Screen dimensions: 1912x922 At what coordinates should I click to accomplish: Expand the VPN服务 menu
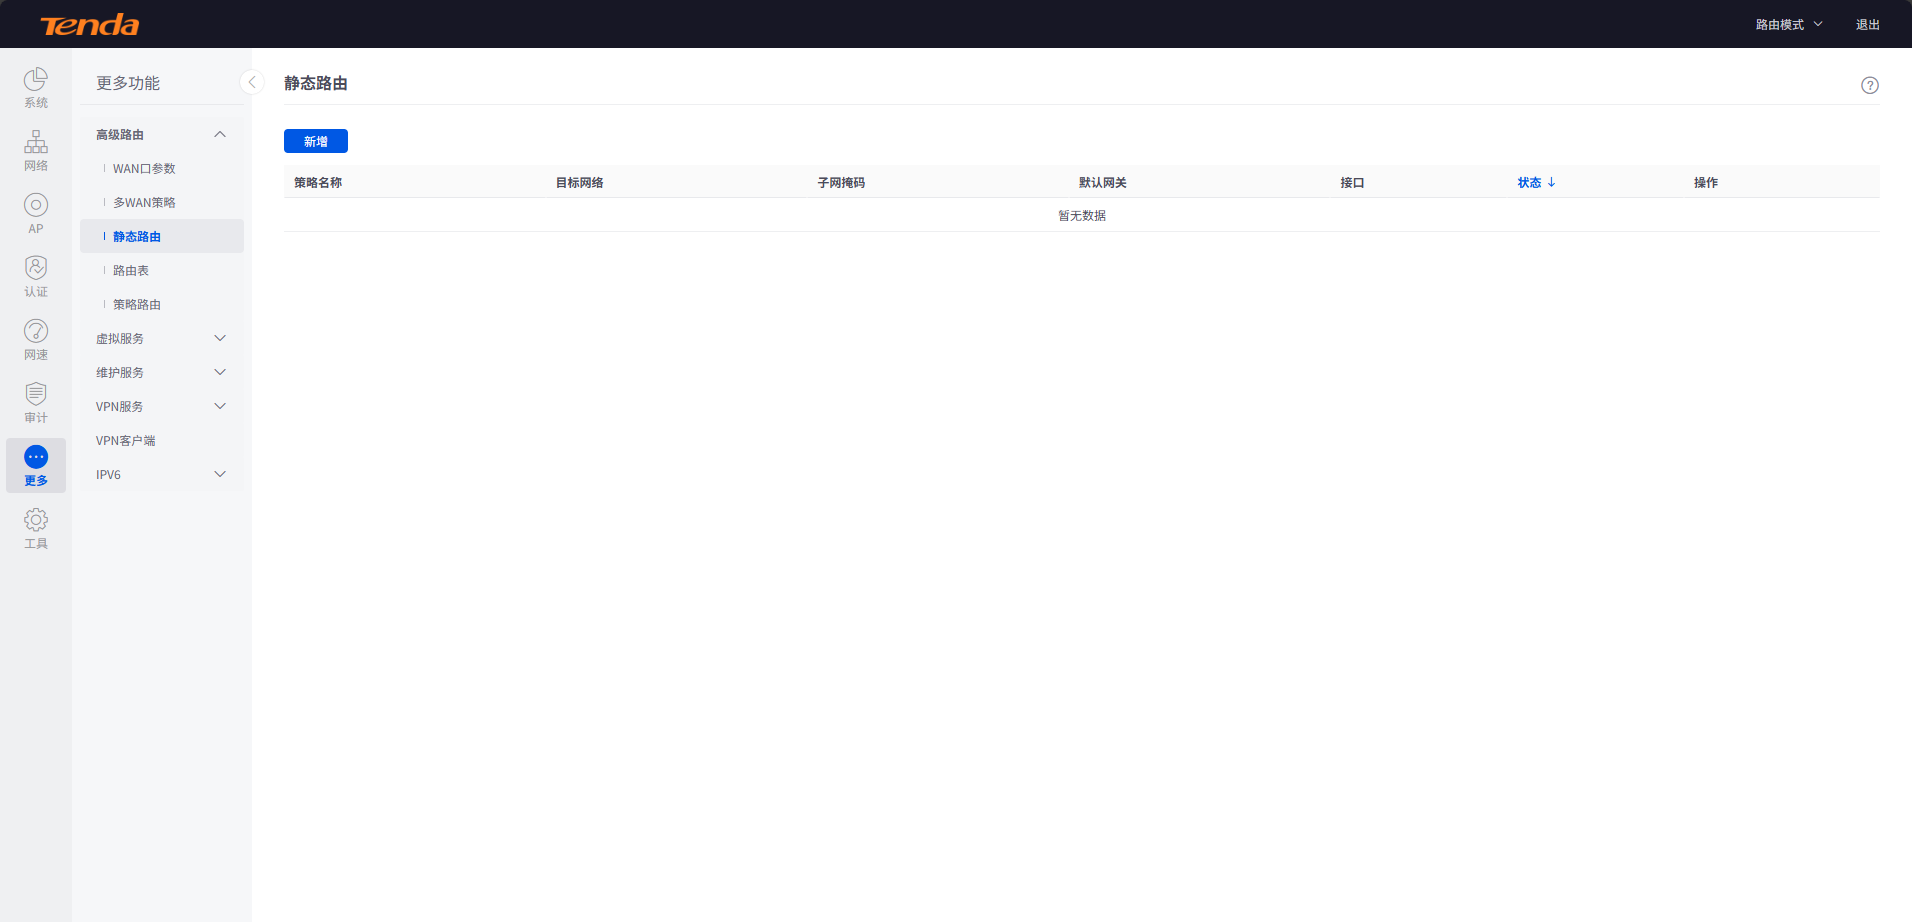pyautogui.click(x=160, y=406)
